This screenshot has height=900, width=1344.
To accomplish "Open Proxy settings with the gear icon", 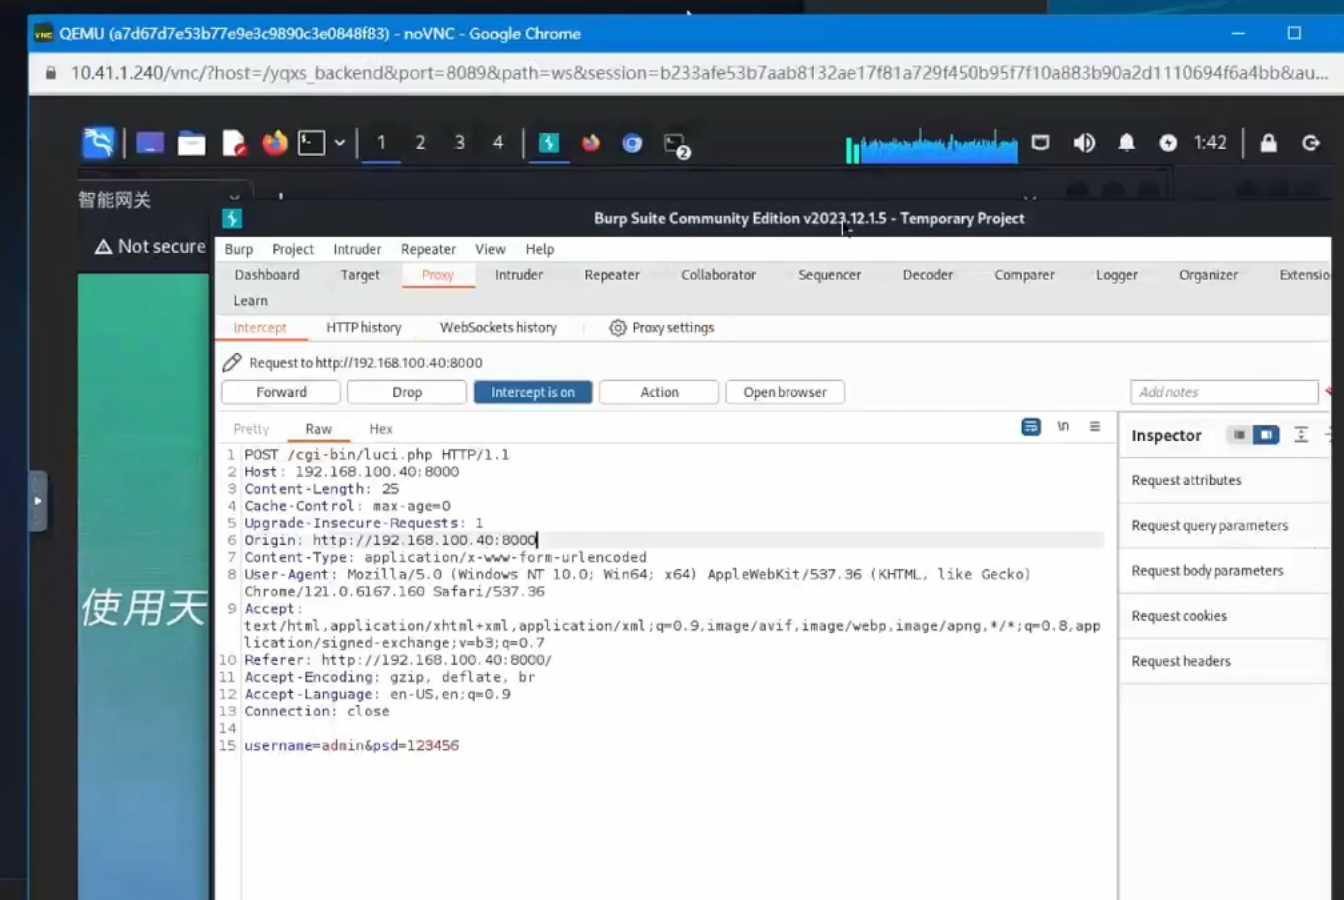I will 662,328.
